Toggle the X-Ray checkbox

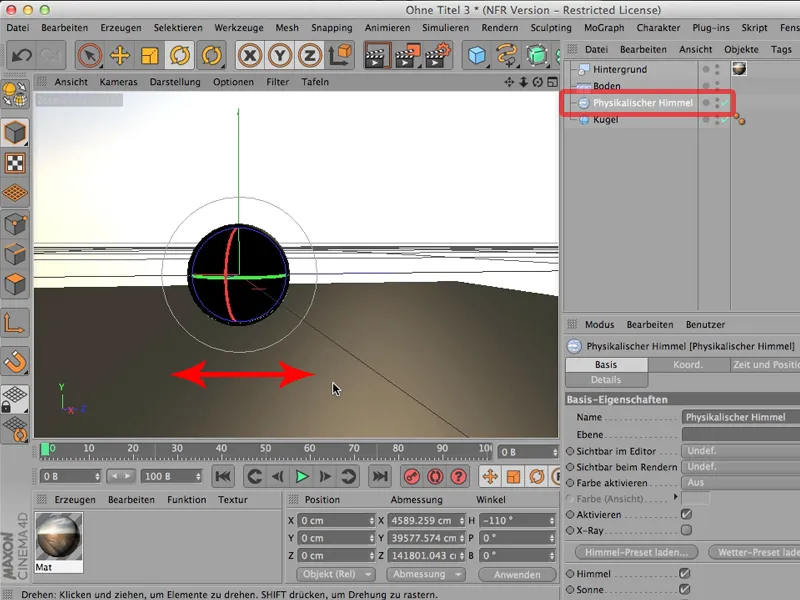[x=686, y=530]
